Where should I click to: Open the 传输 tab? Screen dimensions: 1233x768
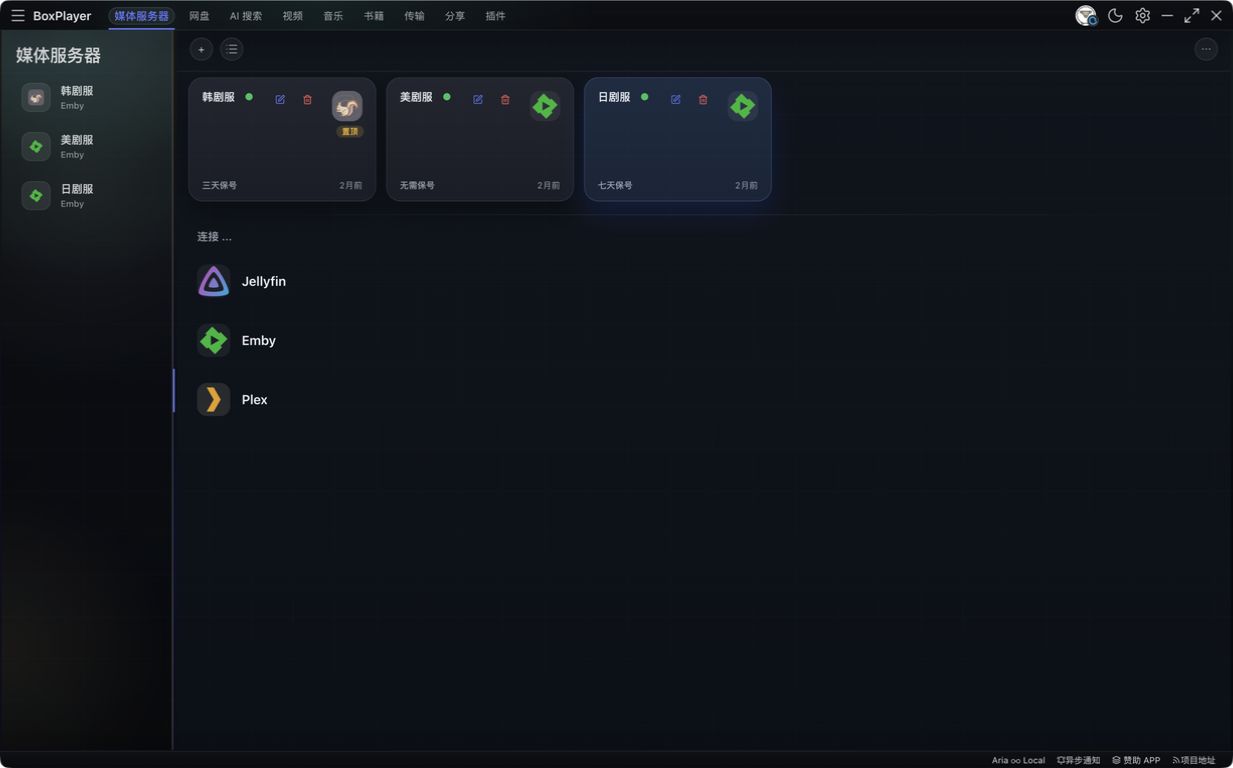(414, 16)
